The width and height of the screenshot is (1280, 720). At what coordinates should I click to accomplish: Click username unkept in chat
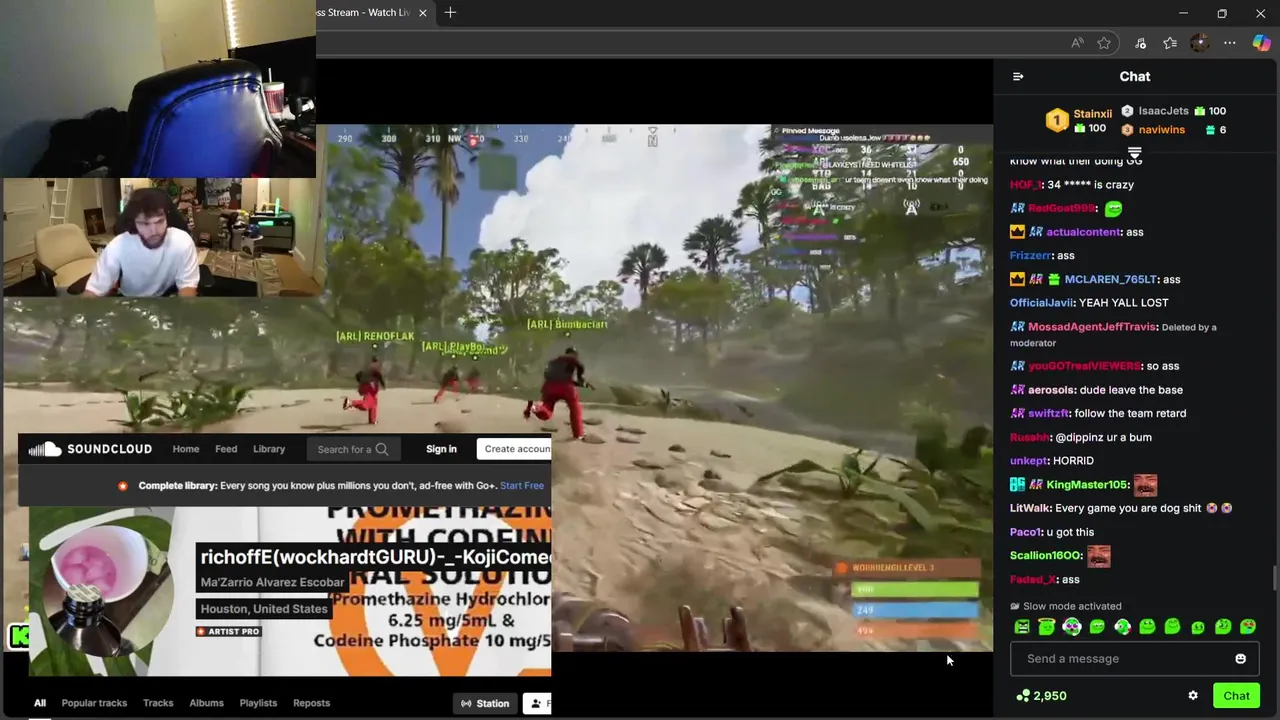click(x=1029, y=461)
